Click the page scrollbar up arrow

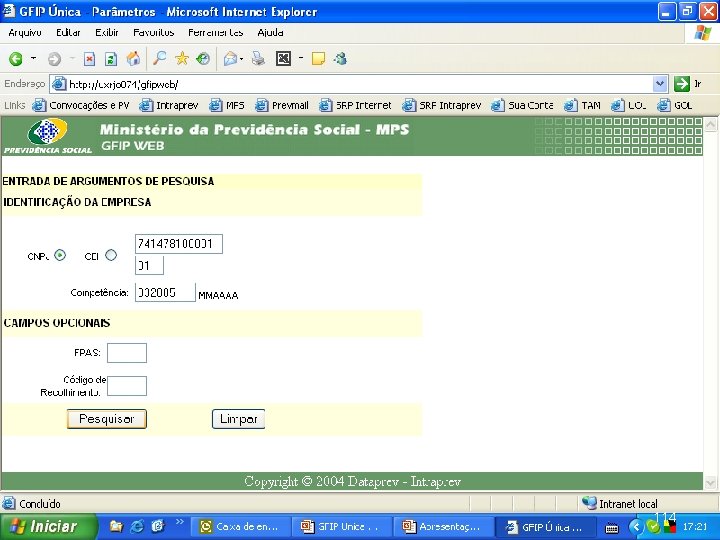[x=710, y=124]
